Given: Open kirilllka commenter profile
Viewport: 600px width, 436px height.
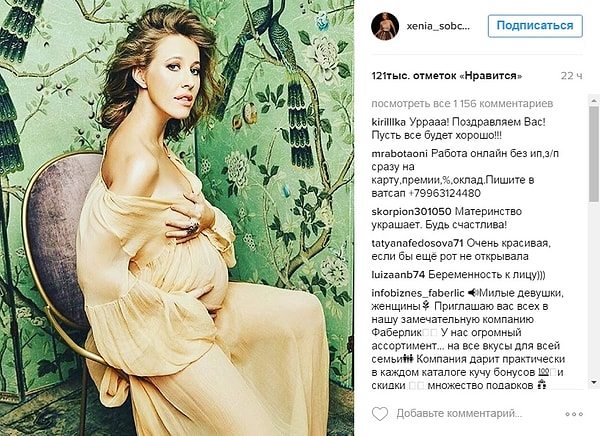Looking at the screenshot, I should click(x=388, y=122).
